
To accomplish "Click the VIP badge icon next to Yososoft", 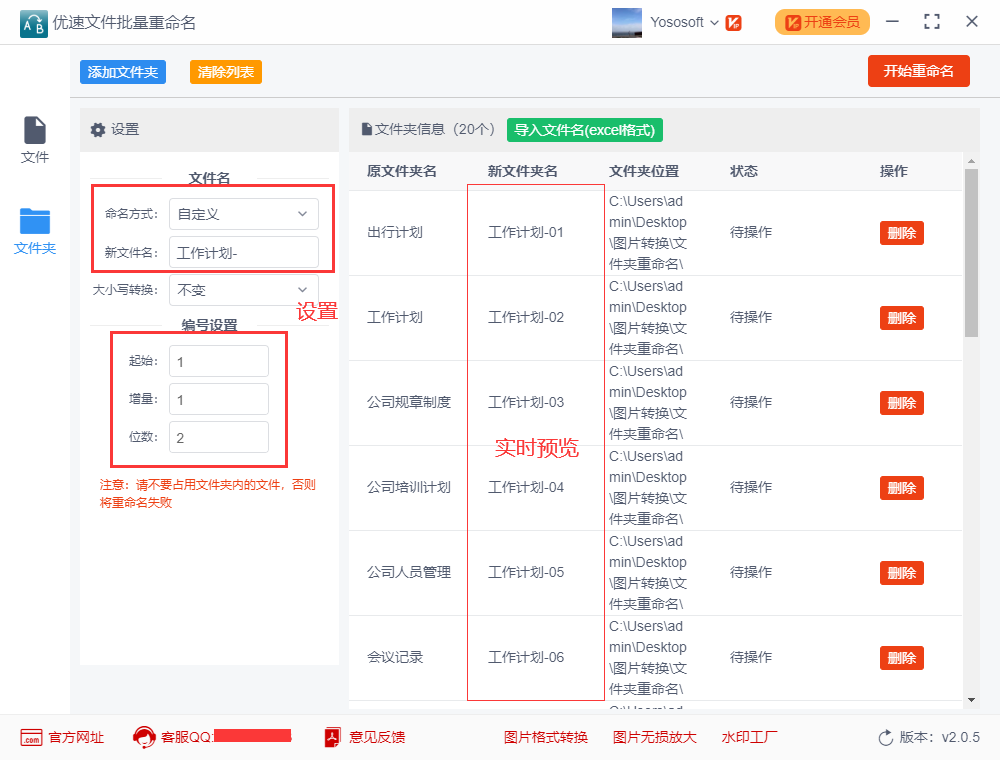I will (733, 23).
